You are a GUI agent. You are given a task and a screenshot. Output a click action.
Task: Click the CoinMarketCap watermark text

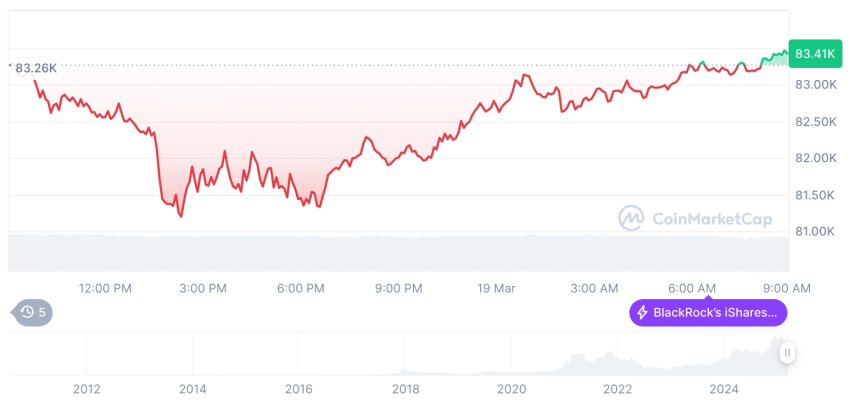[x=711, y=218]
